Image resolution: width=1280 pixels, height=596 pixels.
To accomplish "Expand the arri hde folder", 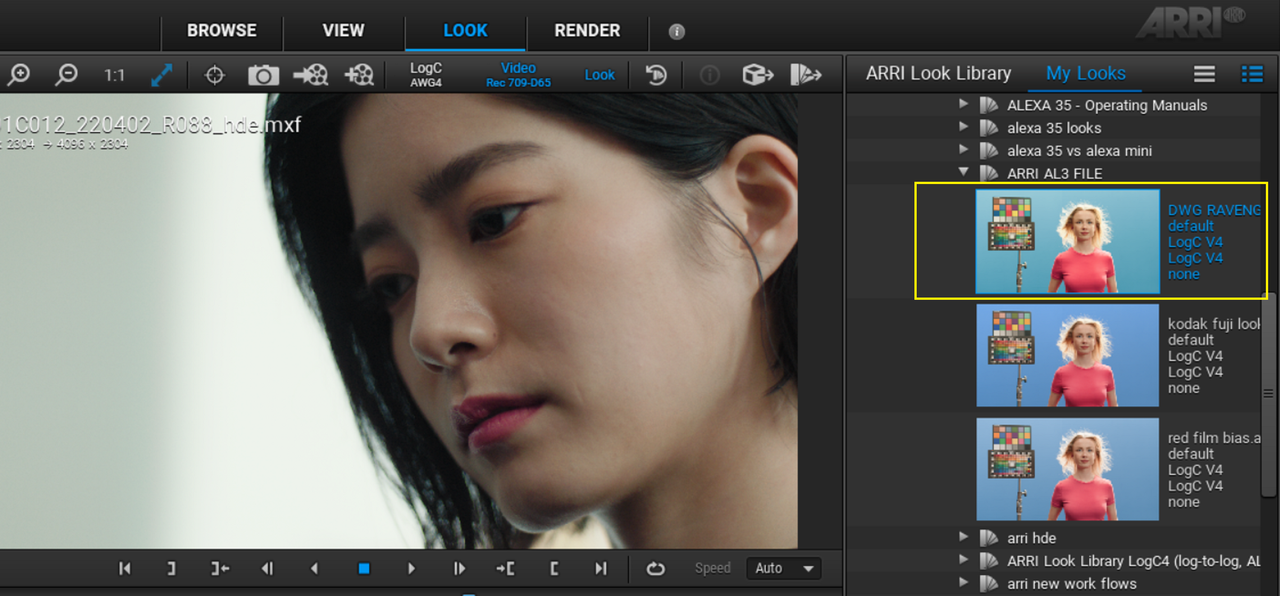I will (964, 537).
